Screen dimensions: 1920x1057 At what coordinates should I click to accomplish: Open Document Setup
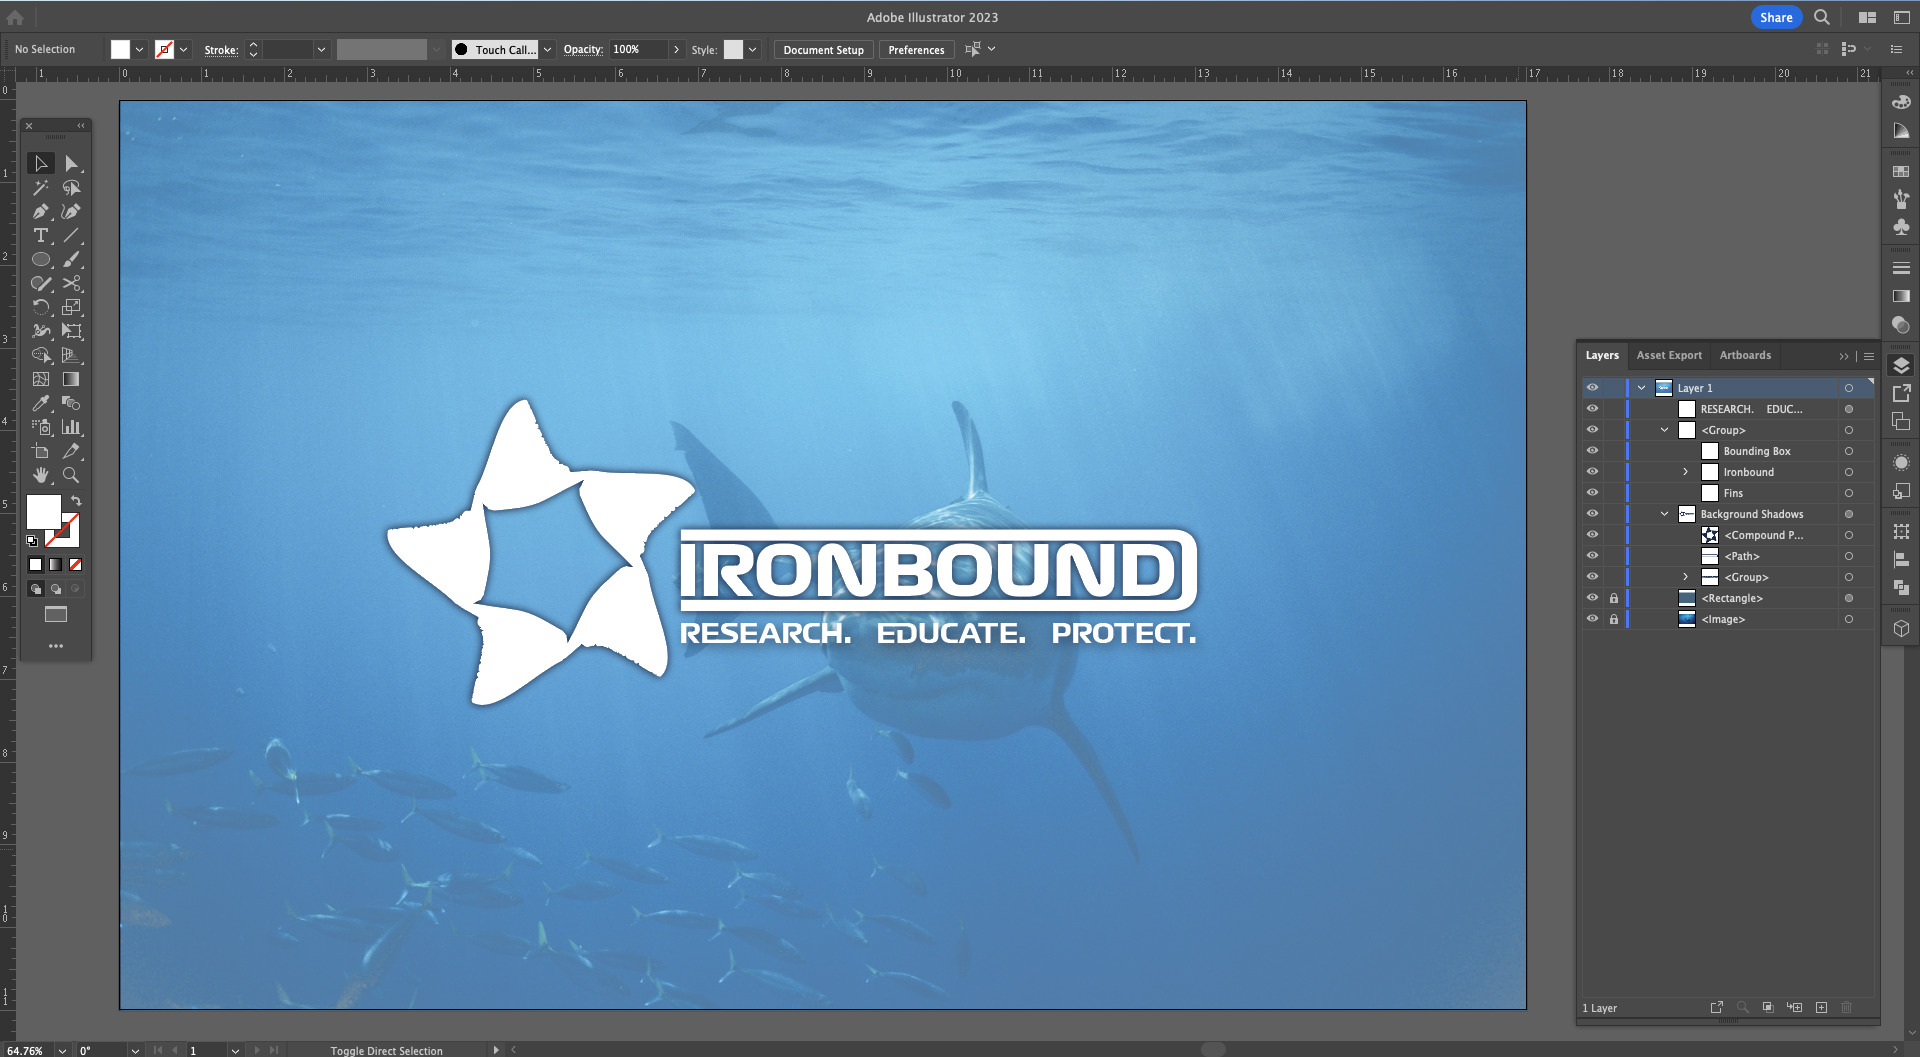tap(823, 49)
